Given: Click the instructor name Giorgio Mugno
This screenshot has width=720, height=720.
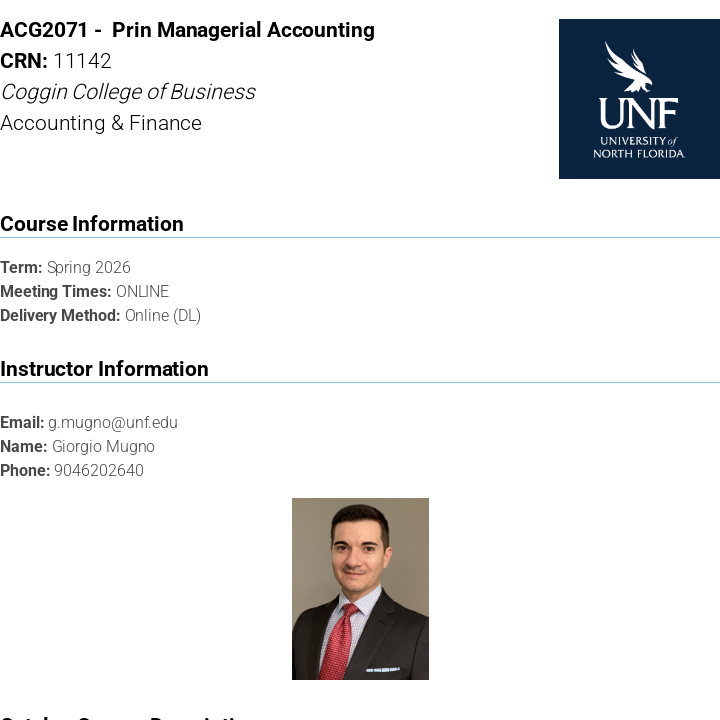Looking at the screenshot, I should tap(103, 447).
